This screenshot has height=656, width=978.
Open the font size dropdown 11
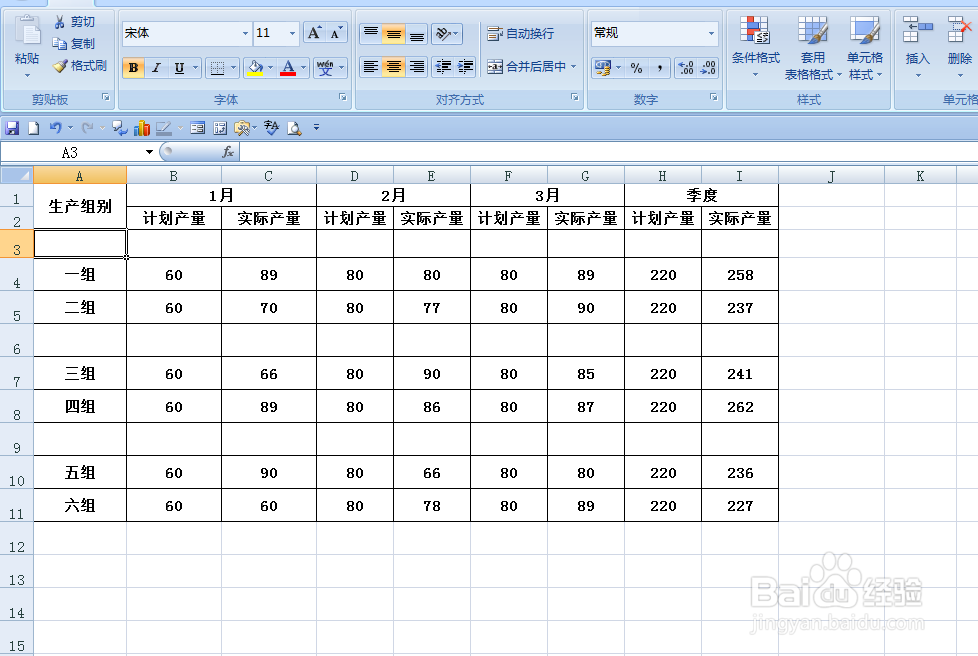click(x=292, y=33)
